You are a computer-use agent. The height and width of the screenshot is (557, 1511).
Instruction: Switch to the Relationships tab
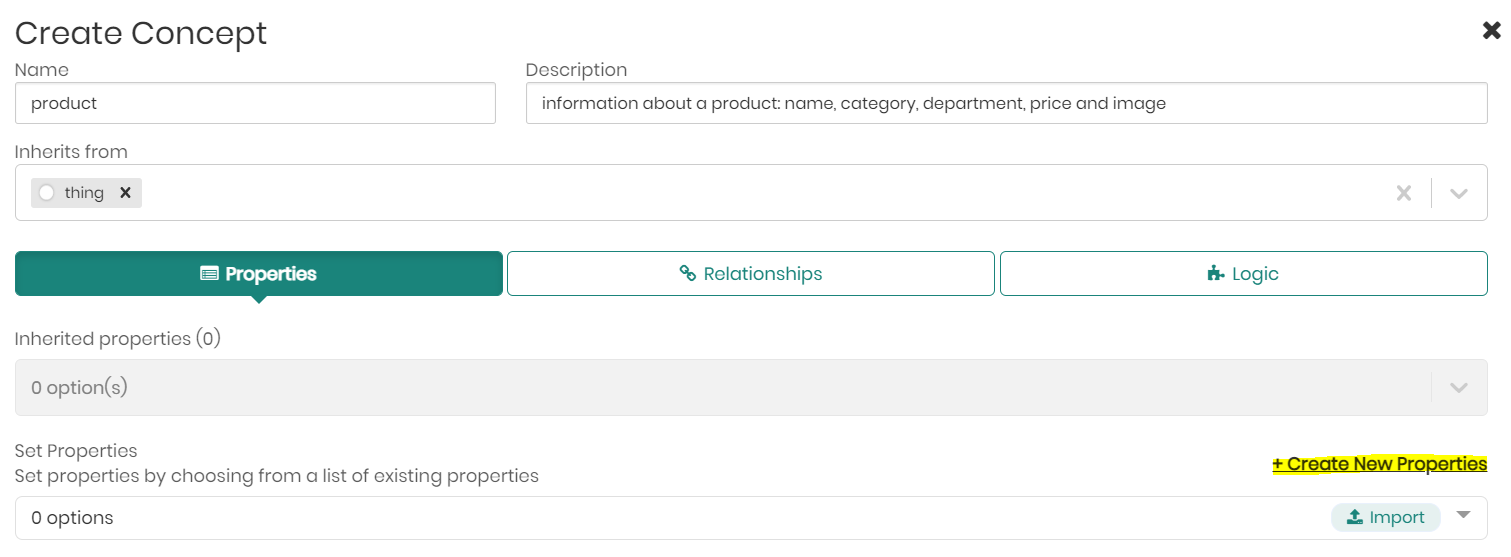(x=751, y=274)
